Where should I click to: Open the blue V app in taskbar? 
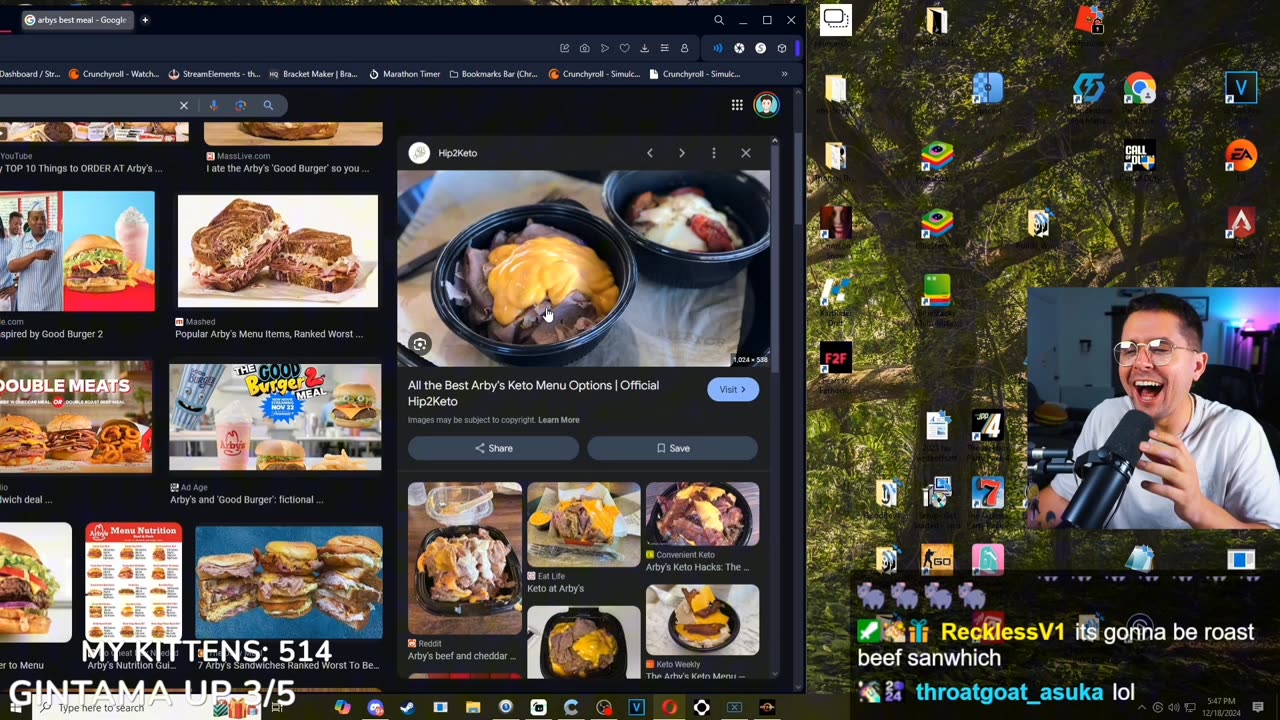point(636,708)
